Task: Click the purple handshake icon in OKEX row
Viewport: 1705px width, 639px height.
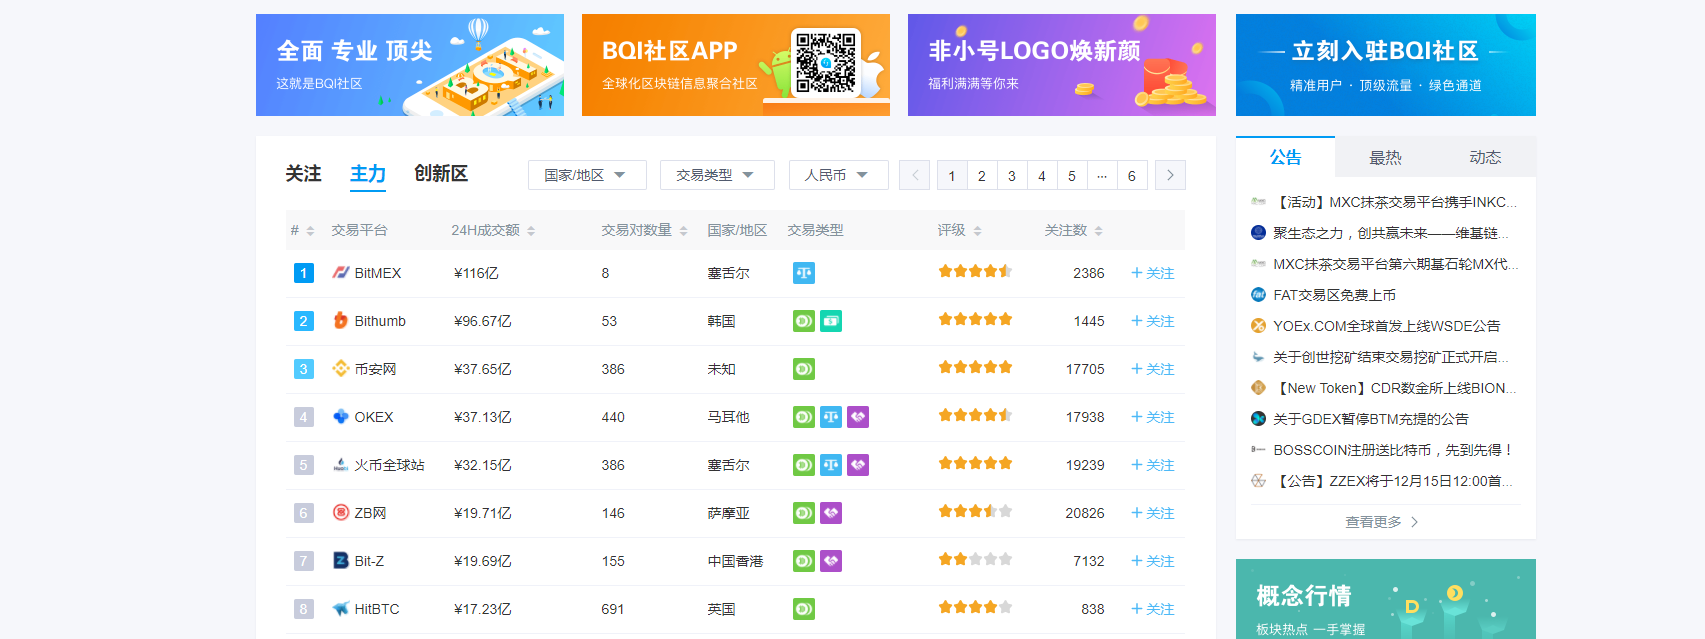Action: 858,417
